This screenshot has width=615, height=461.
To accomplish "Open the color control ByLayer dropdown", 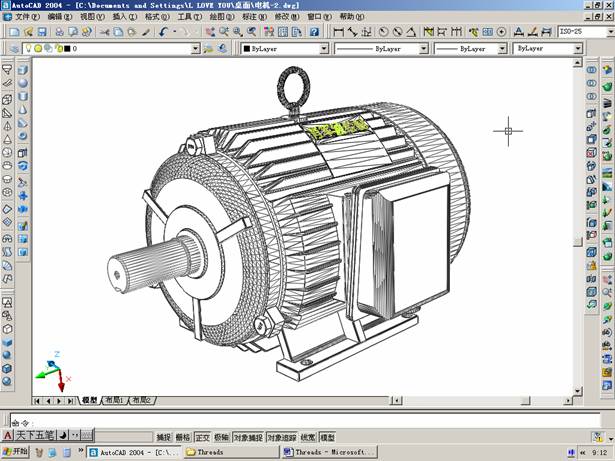I will (x=324, y=49).
